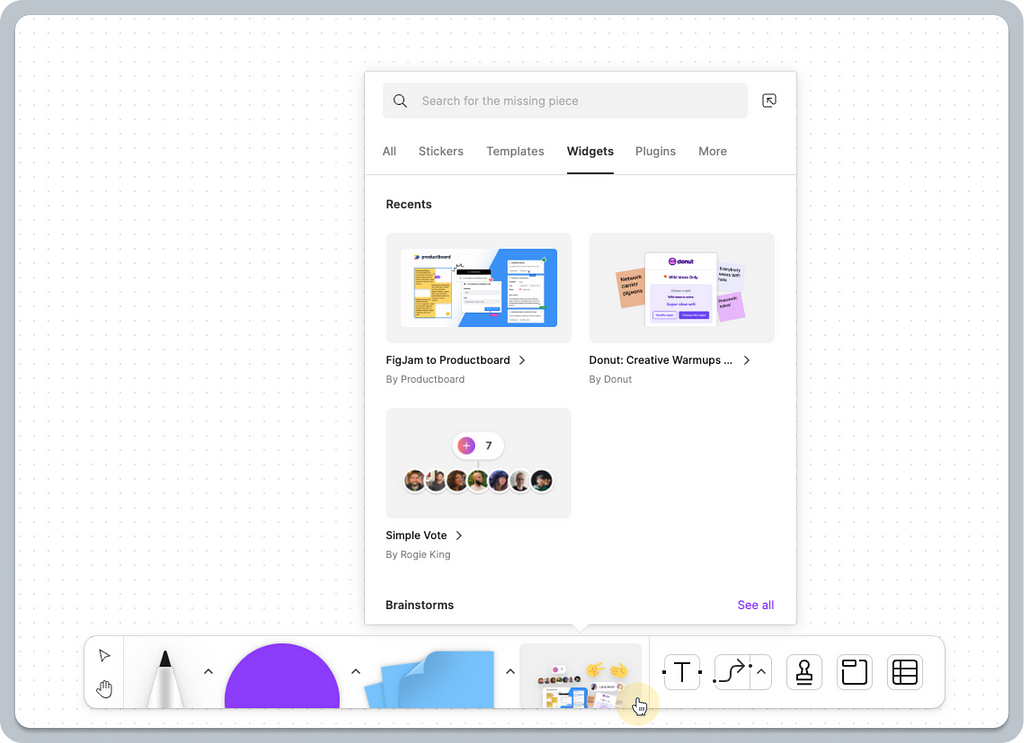Screen dimensions: 1024x743
Task: Open the Simple Vote widget thumbnail
Action: click(479, 463)
